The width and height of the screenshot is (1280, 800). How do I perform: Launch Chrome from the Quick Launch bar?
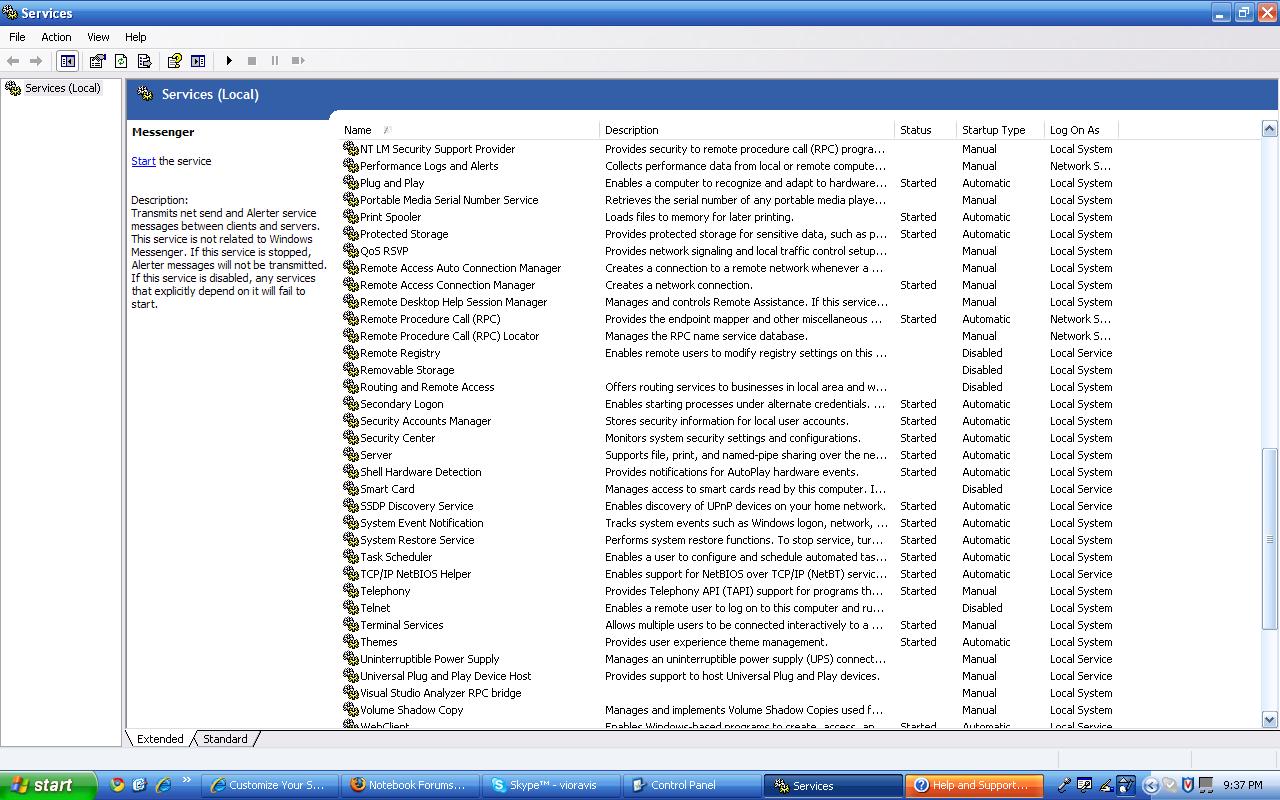click(117, 785)
